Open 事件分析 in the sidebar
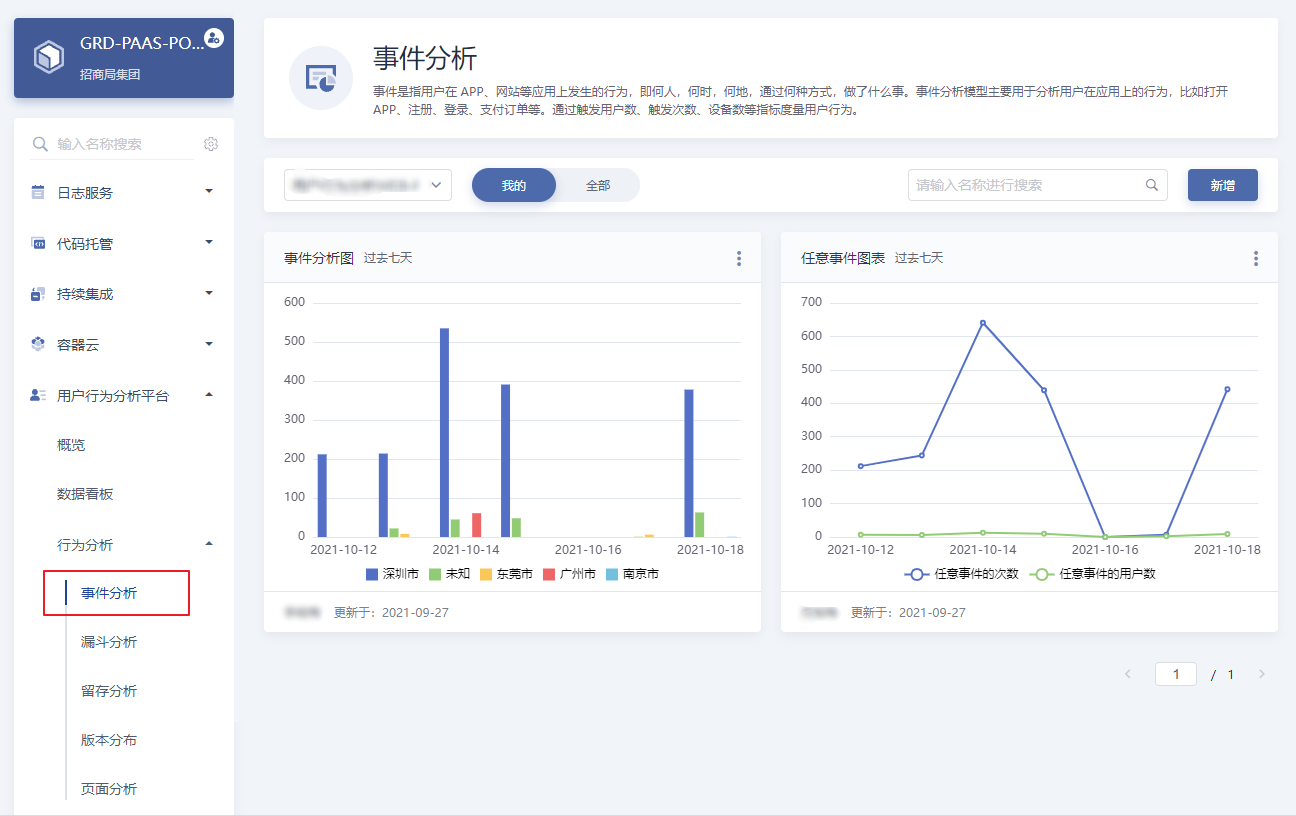 pyautogui.click(x=109, y=593)
